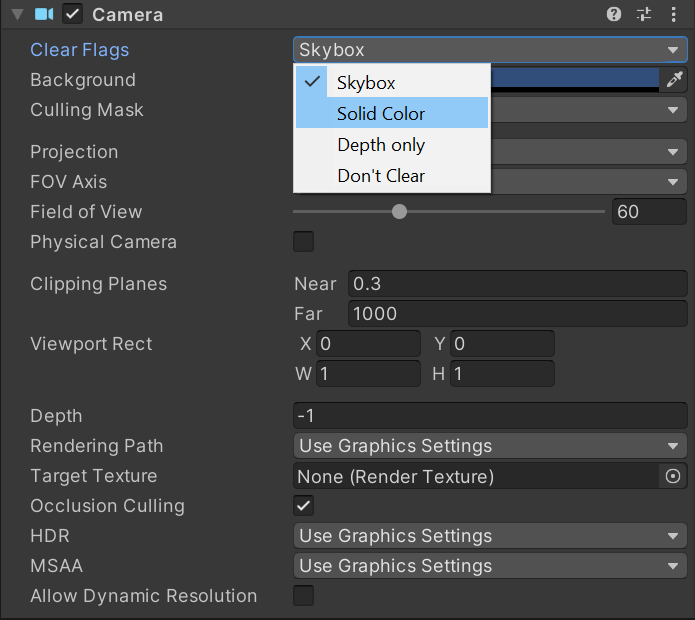Click the Field of View slider handle
Viewport: 695px width, 620px height.
point(400,212)
